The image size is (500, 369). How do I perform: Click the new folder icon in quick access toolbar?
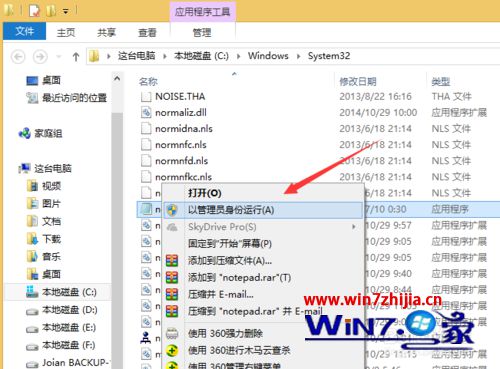(51, 11)
